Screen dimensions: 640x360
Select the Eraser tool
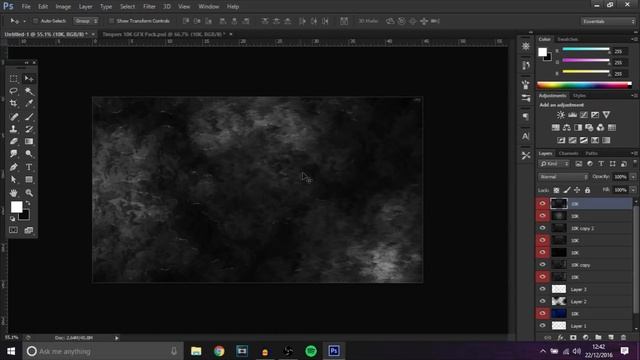coord(13,142)
